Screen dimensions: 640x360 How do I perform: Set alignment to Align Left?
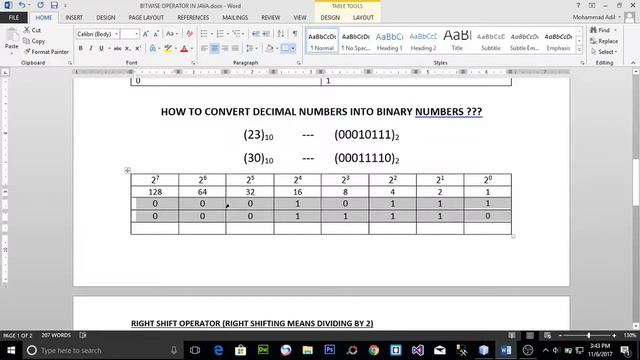coord(204,49)
